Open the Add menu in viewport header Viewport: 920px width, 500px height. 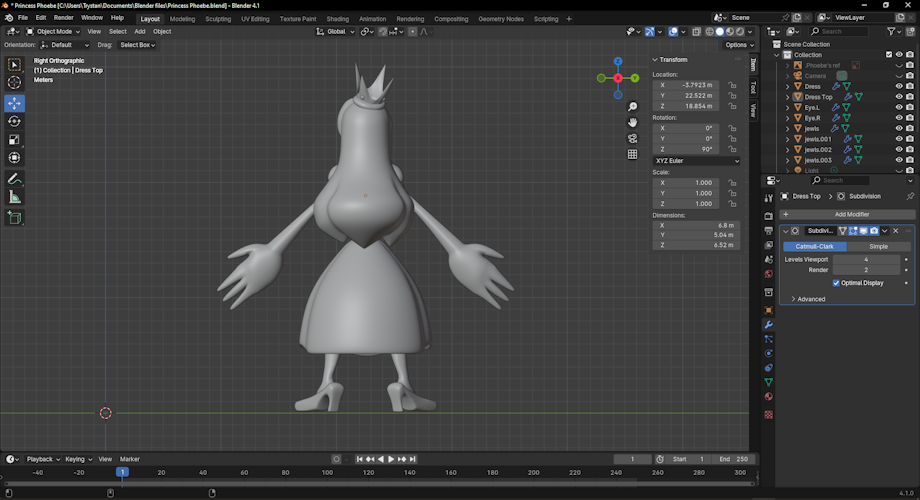point(140,32)
